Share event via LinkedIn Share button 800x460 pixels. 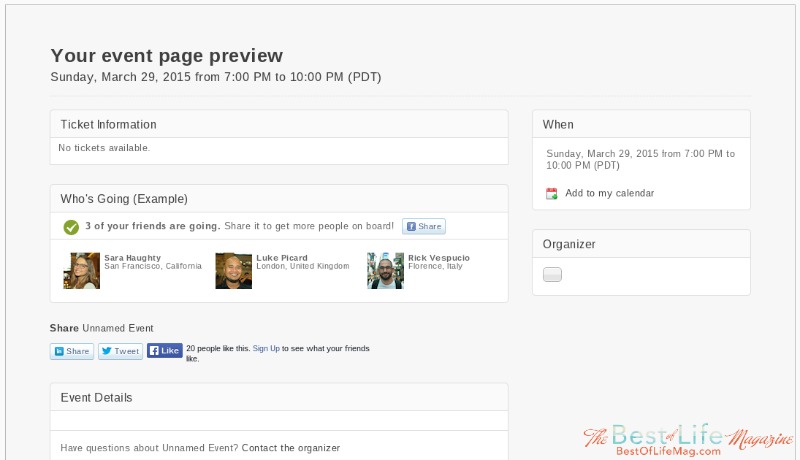tap(72, 351)
